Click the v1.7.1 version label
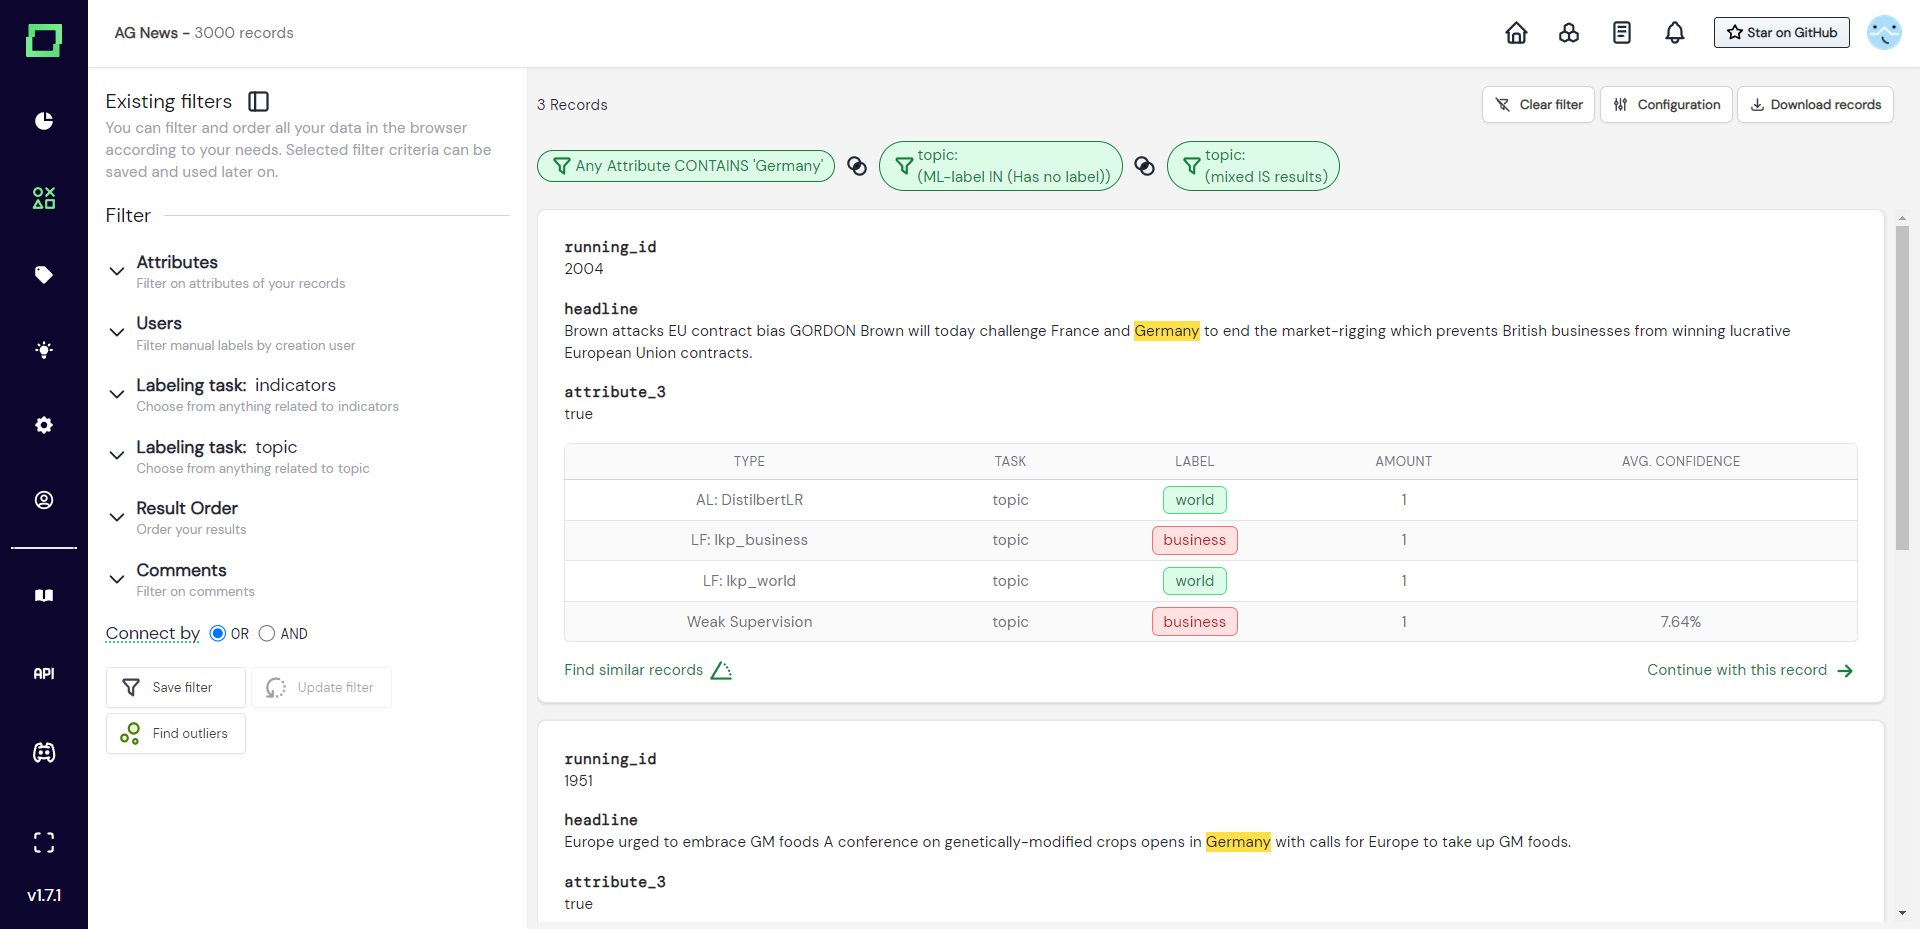Image resolution: width=1920 pixels, height=929 pixels. pyautogui.click(x=44, y=896)
